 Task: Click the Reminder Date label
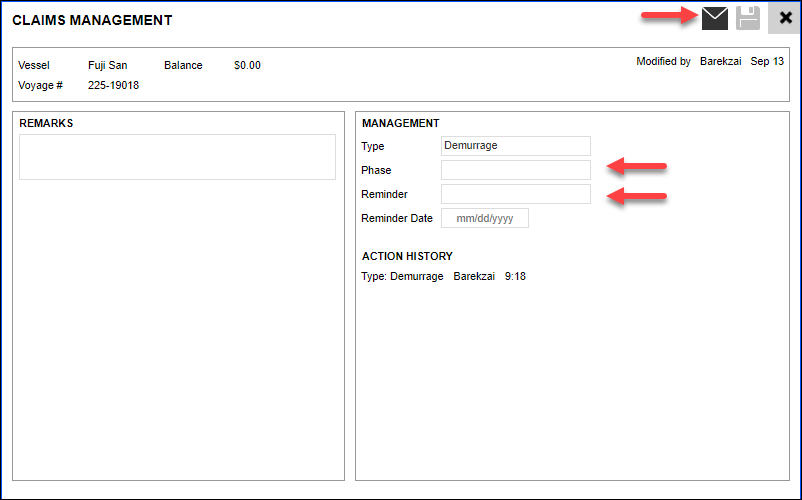pos(397,218)
